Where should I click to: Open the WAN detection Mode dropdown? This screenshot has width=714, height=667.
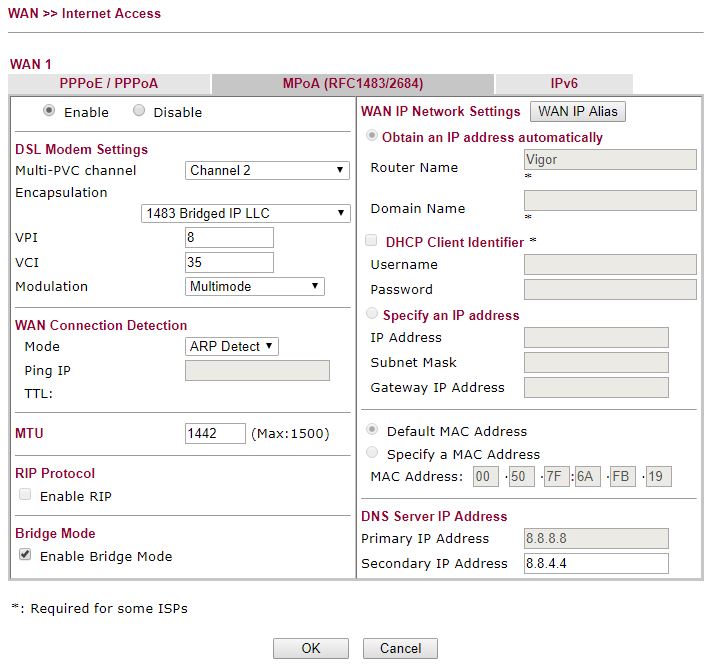232,346
